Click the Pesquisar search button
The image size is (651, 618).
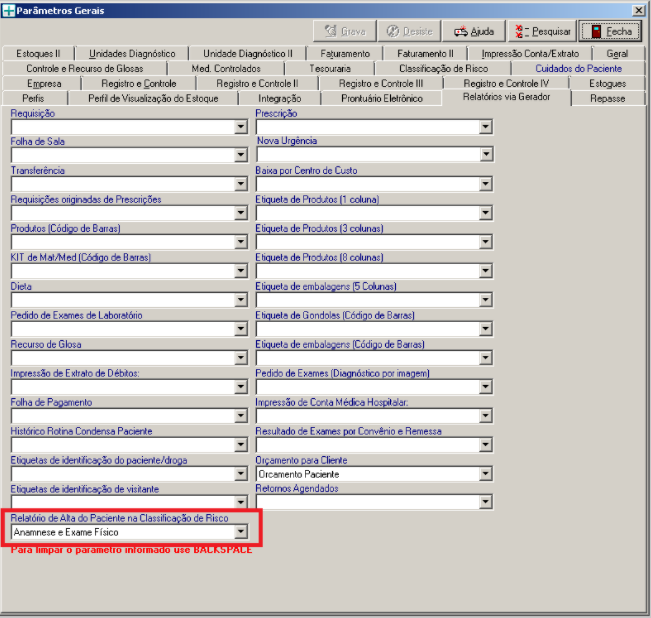pos(542,31)
